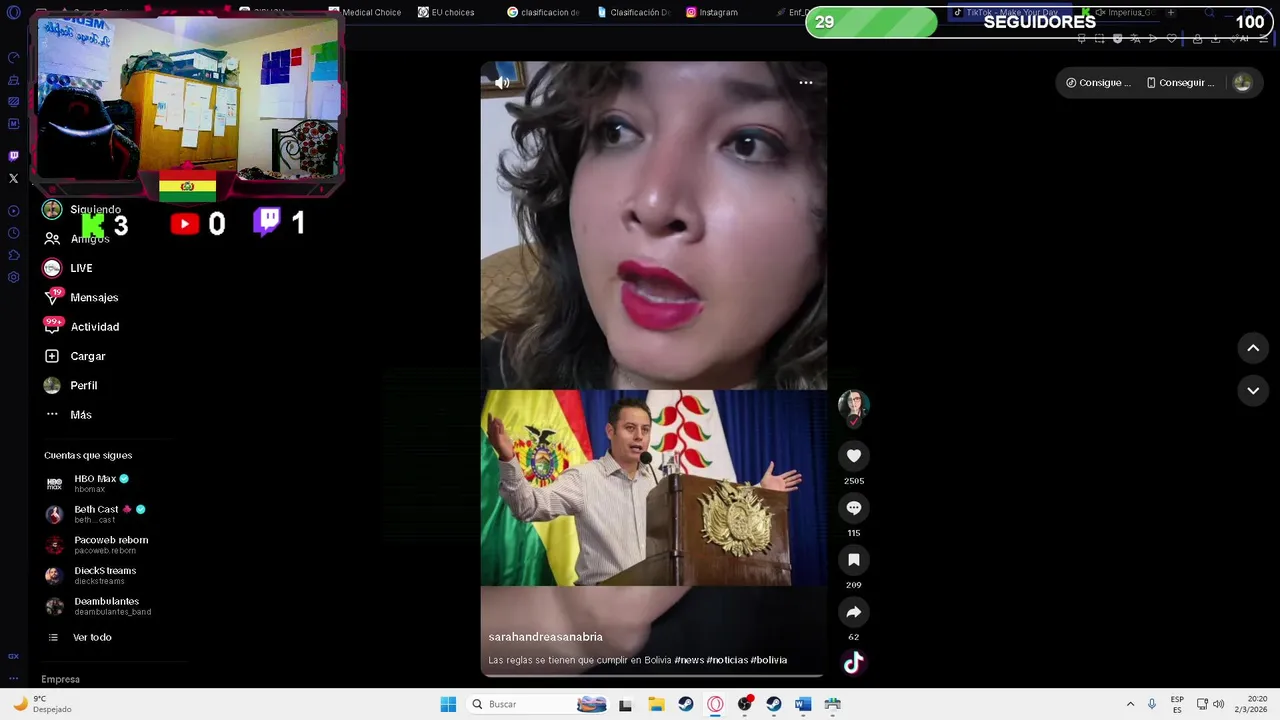Click the Opera logo menu button
Image resolution: width=1280 pixels, height=720 pixels.
click(x=13, y=13)
